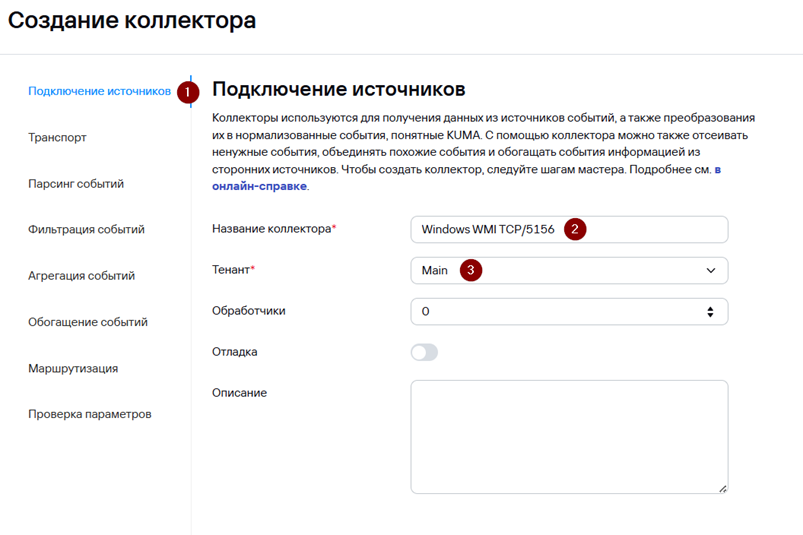The height and width of the screenshot is (535, 803).
Task: Expand the Тенант dropdown chevron
Action: point(711,270)
